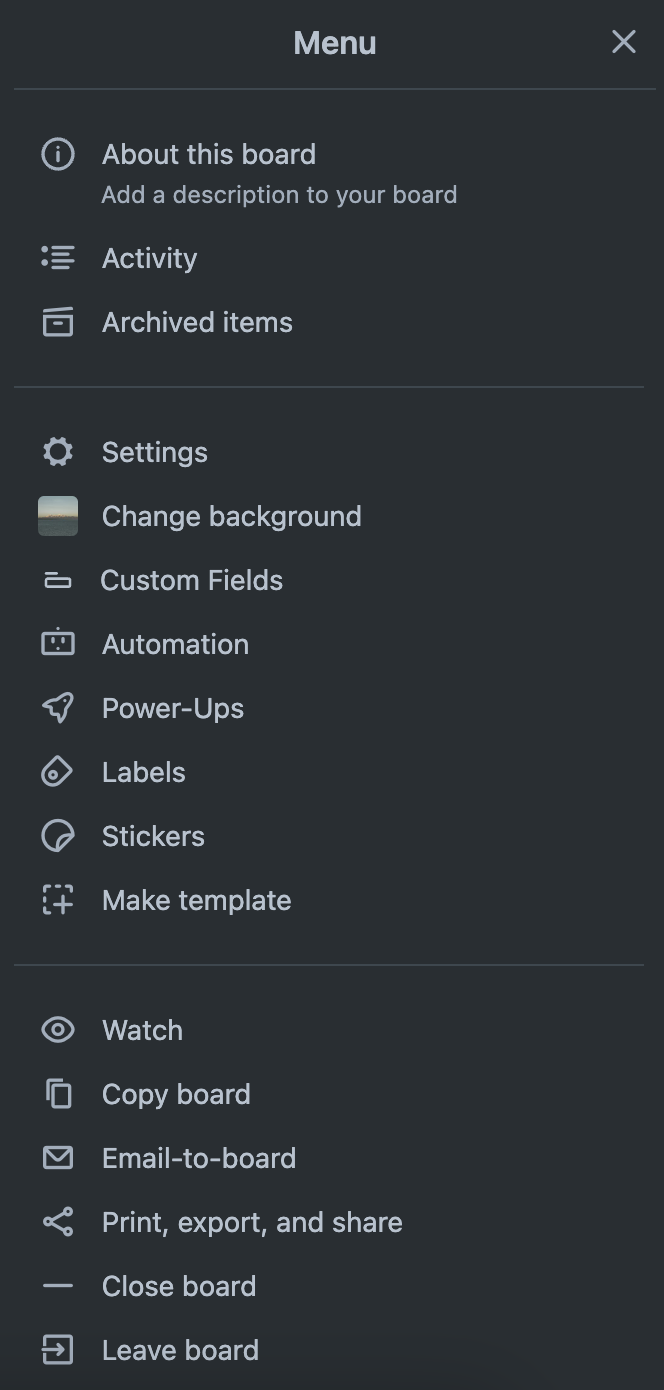Toggle Watch using the eye icon

[57, 1030]
